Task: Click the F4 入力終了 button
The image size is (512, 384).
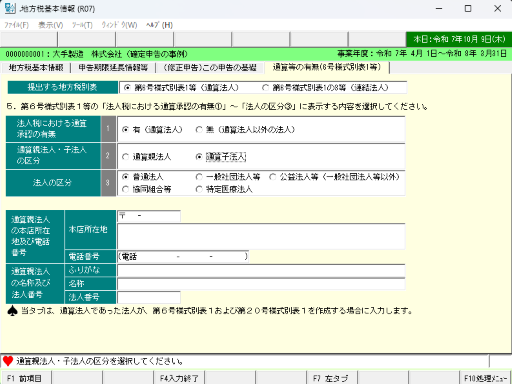Action: pos(179,378)
